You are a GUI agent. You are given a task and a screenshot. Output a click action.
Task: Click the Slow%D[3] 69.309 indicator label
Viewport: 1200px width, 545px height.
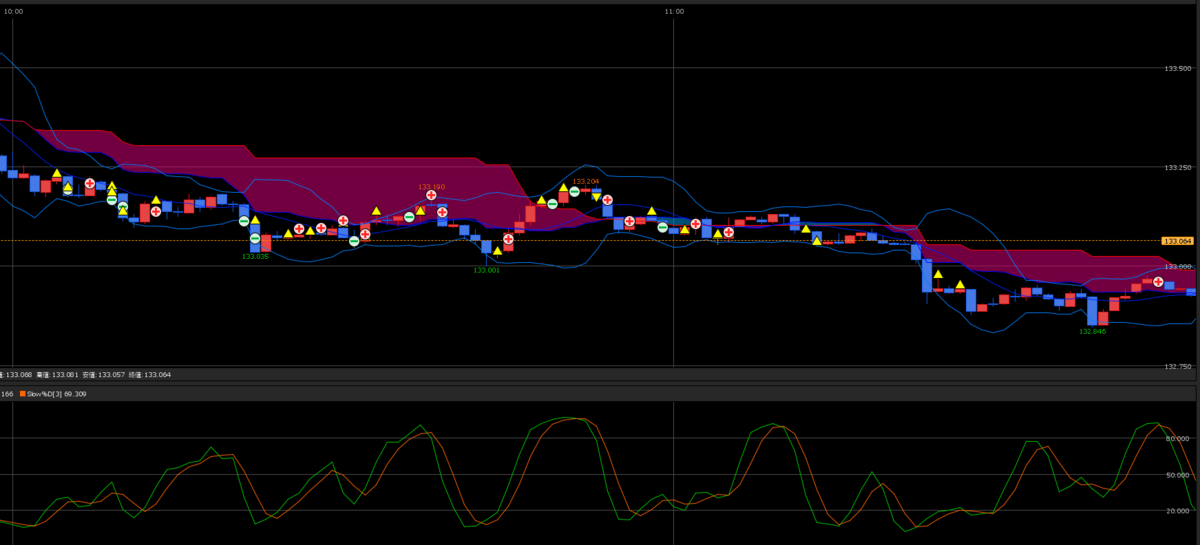(57, 394)
